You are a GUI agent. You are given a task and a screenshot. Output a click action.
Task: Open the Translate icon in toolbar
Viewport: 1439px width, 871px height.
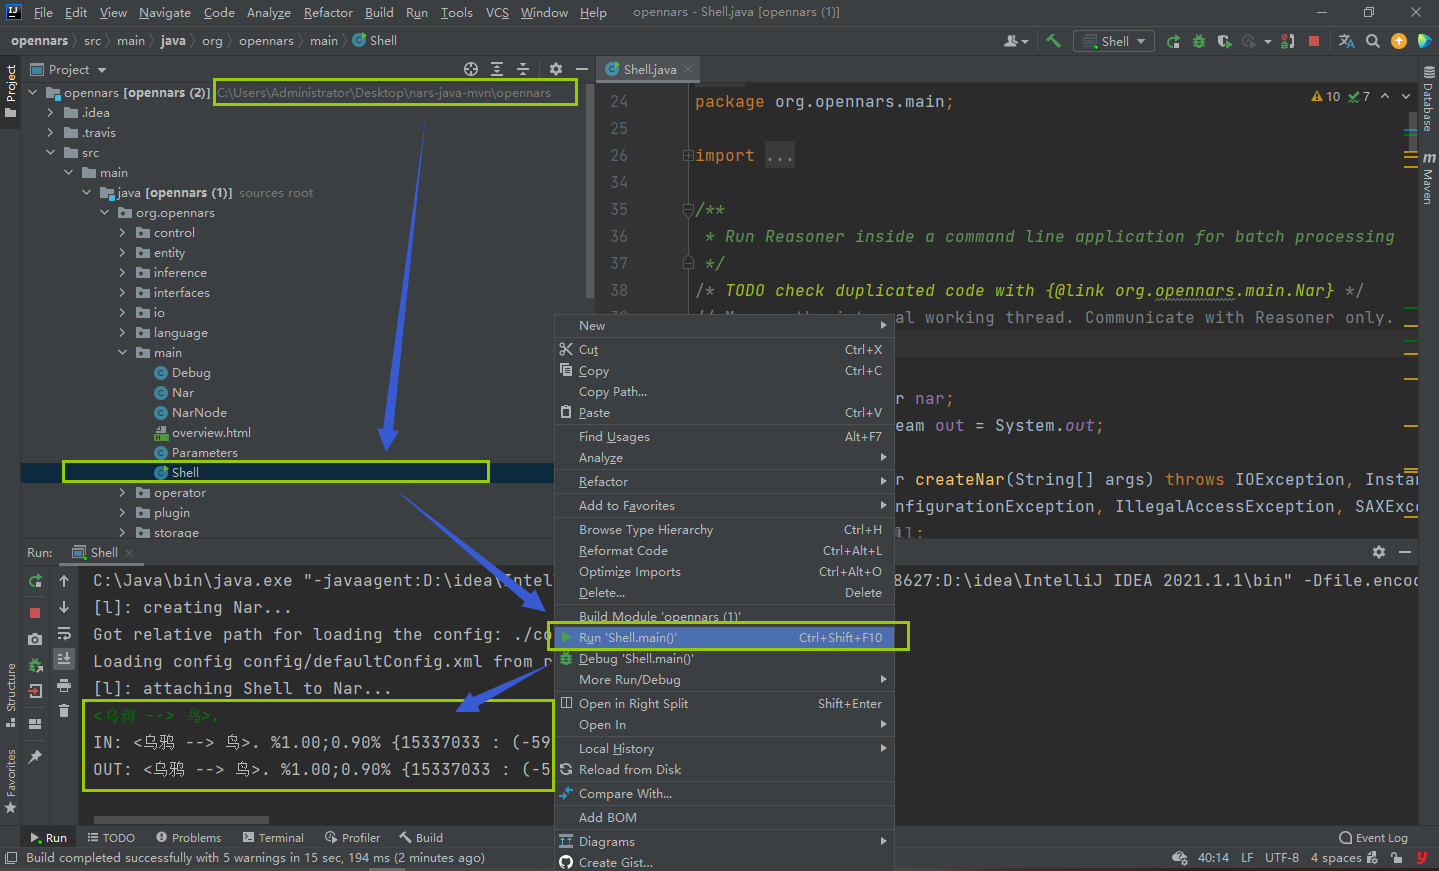coord(1346,41)
